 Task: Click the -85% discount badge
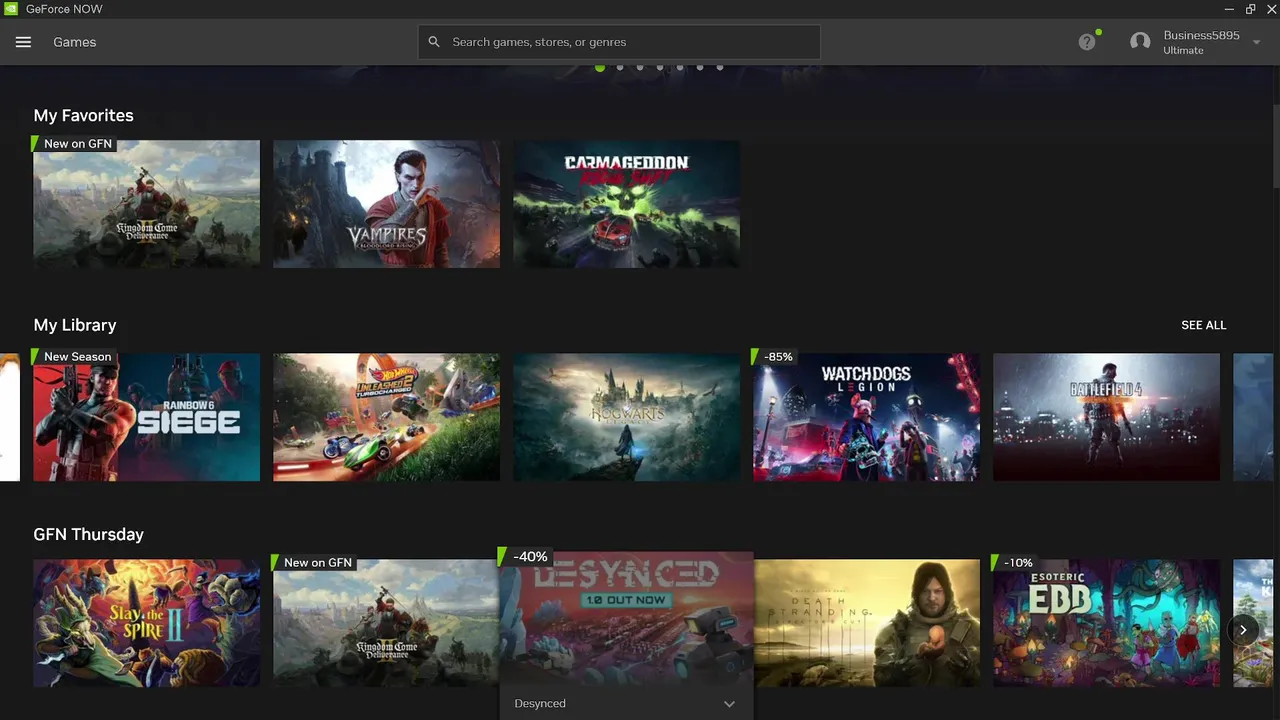(776, 356)
